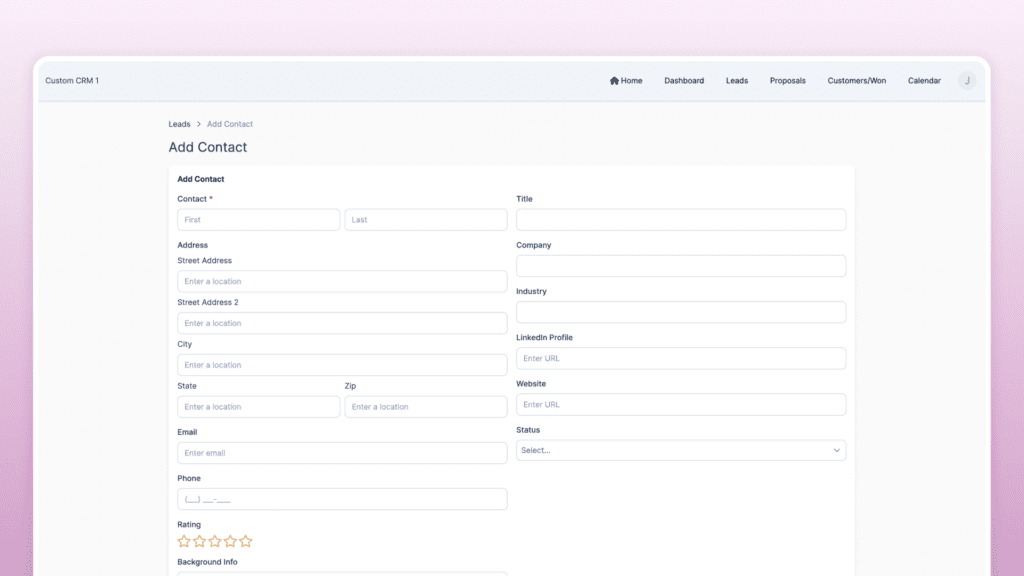The width and height of the screenshot is (1024, 576).
Task: Select the second rating star
Action: [x=200, y=541]
